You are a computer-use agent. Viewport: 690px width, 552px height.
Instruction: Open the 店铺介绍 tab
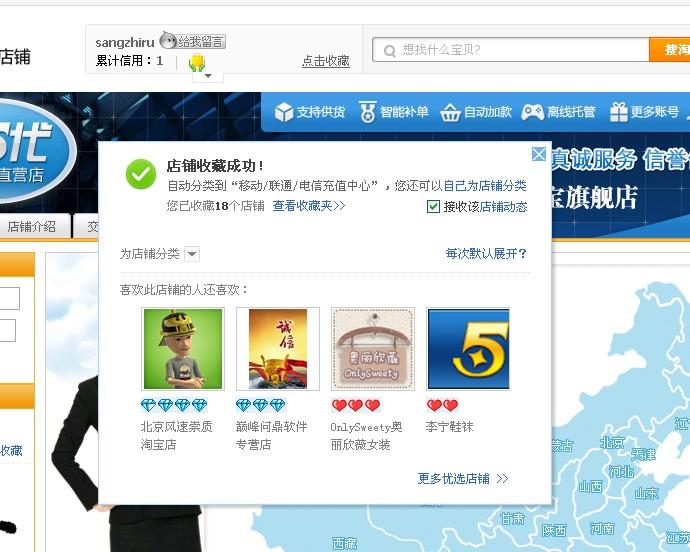coord(32,226)
